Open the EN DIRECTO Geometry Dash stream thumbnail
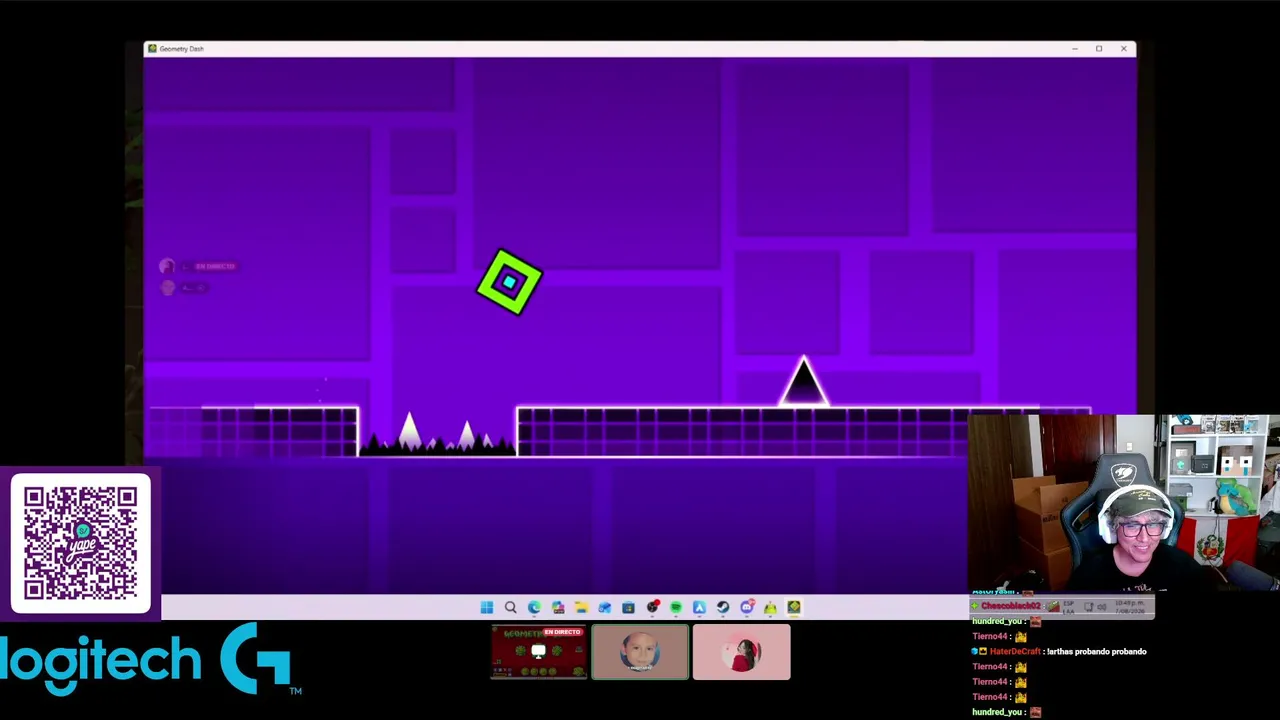The height and width of the screenshot is (720, 1280). point(539,652)
